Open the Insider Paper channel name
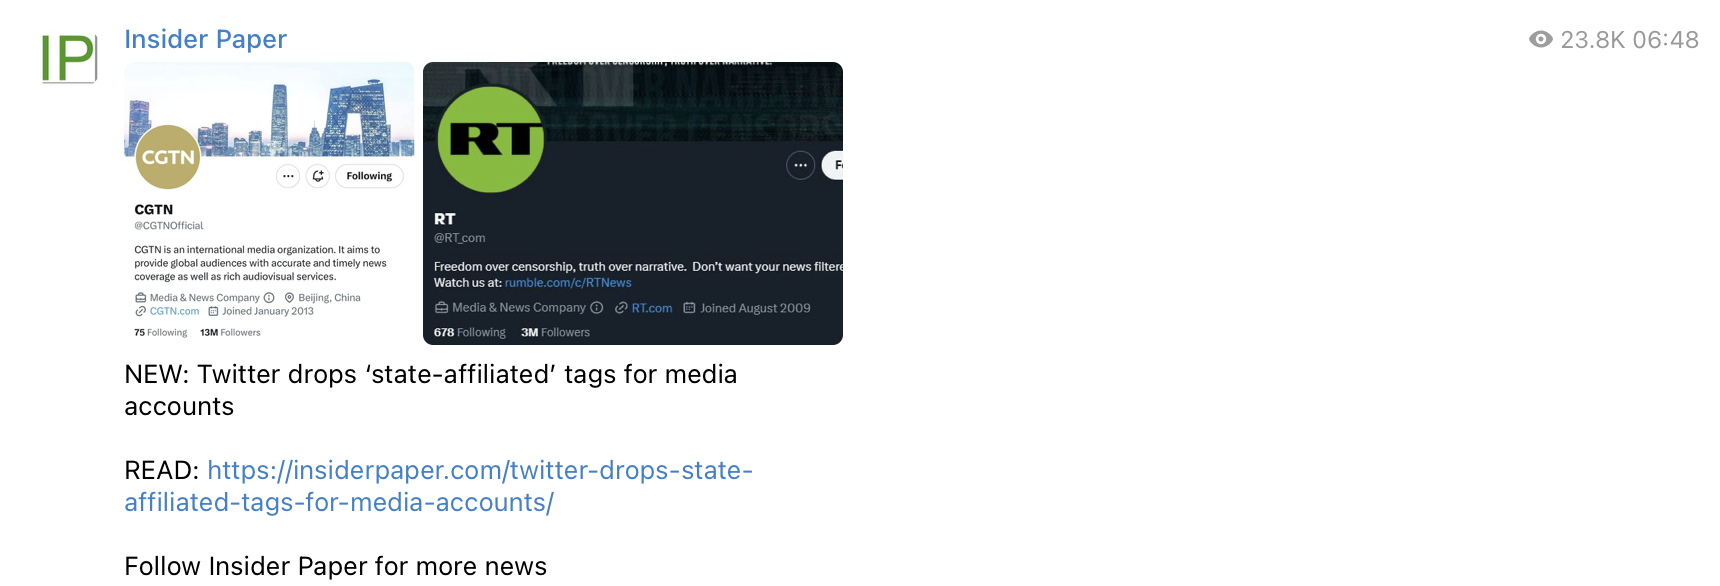 (205, 39)
